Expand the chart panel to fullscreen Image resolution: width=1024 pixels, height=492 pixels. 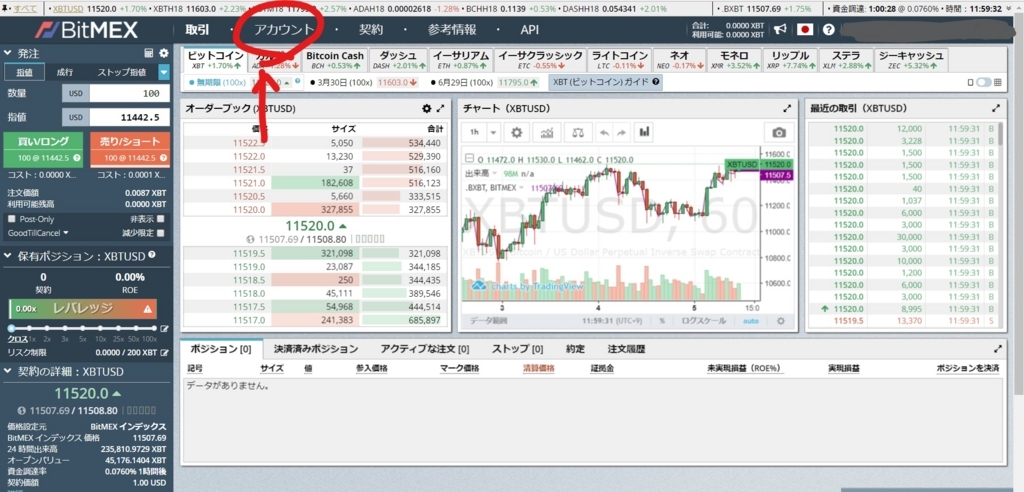click(788, 108)
